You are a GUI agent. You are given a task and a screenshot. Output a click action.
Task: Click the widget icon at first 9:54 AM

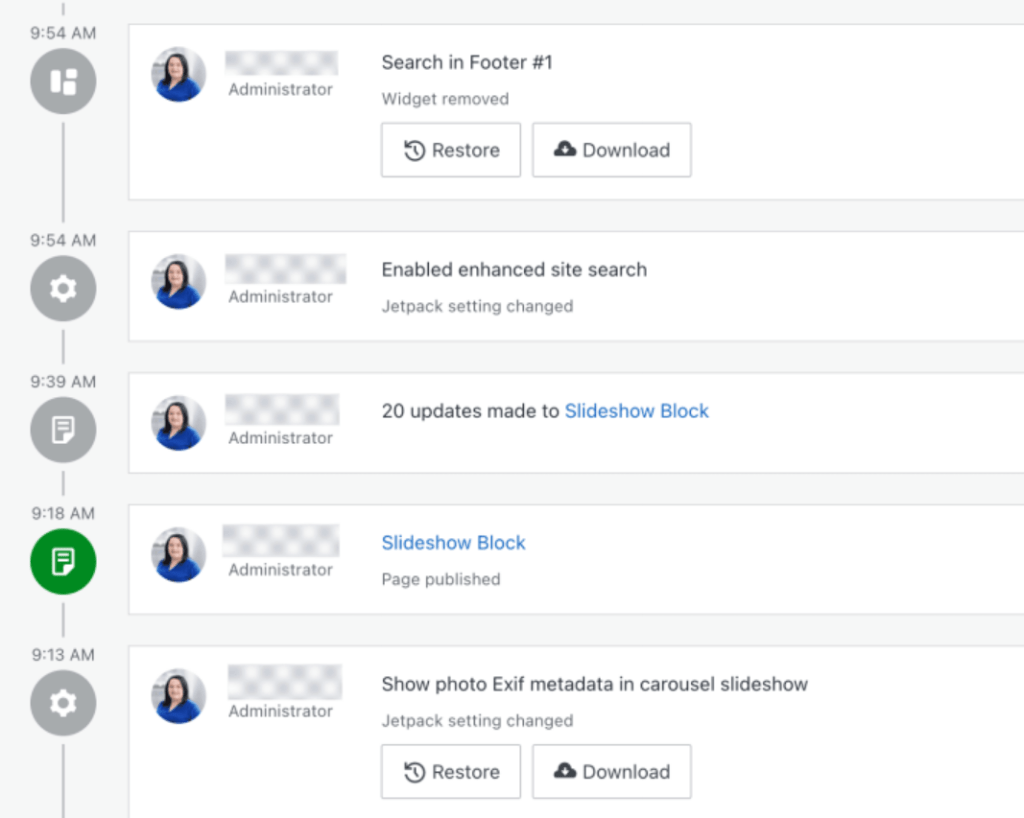tap(63, 81)
